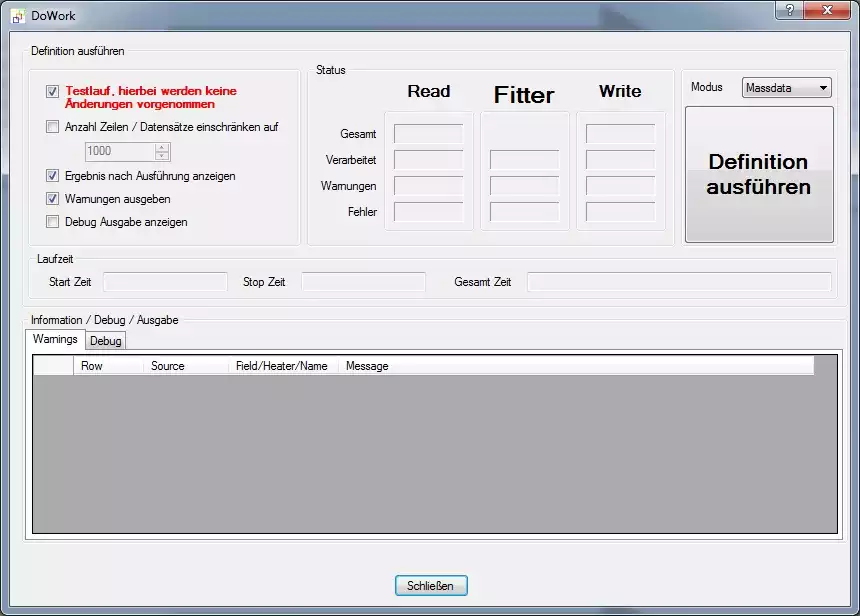Image resolution: width=860 pixels, height=616 pixels.
Task: Switch to the Debug tab
Action: (x=105, y=341)
